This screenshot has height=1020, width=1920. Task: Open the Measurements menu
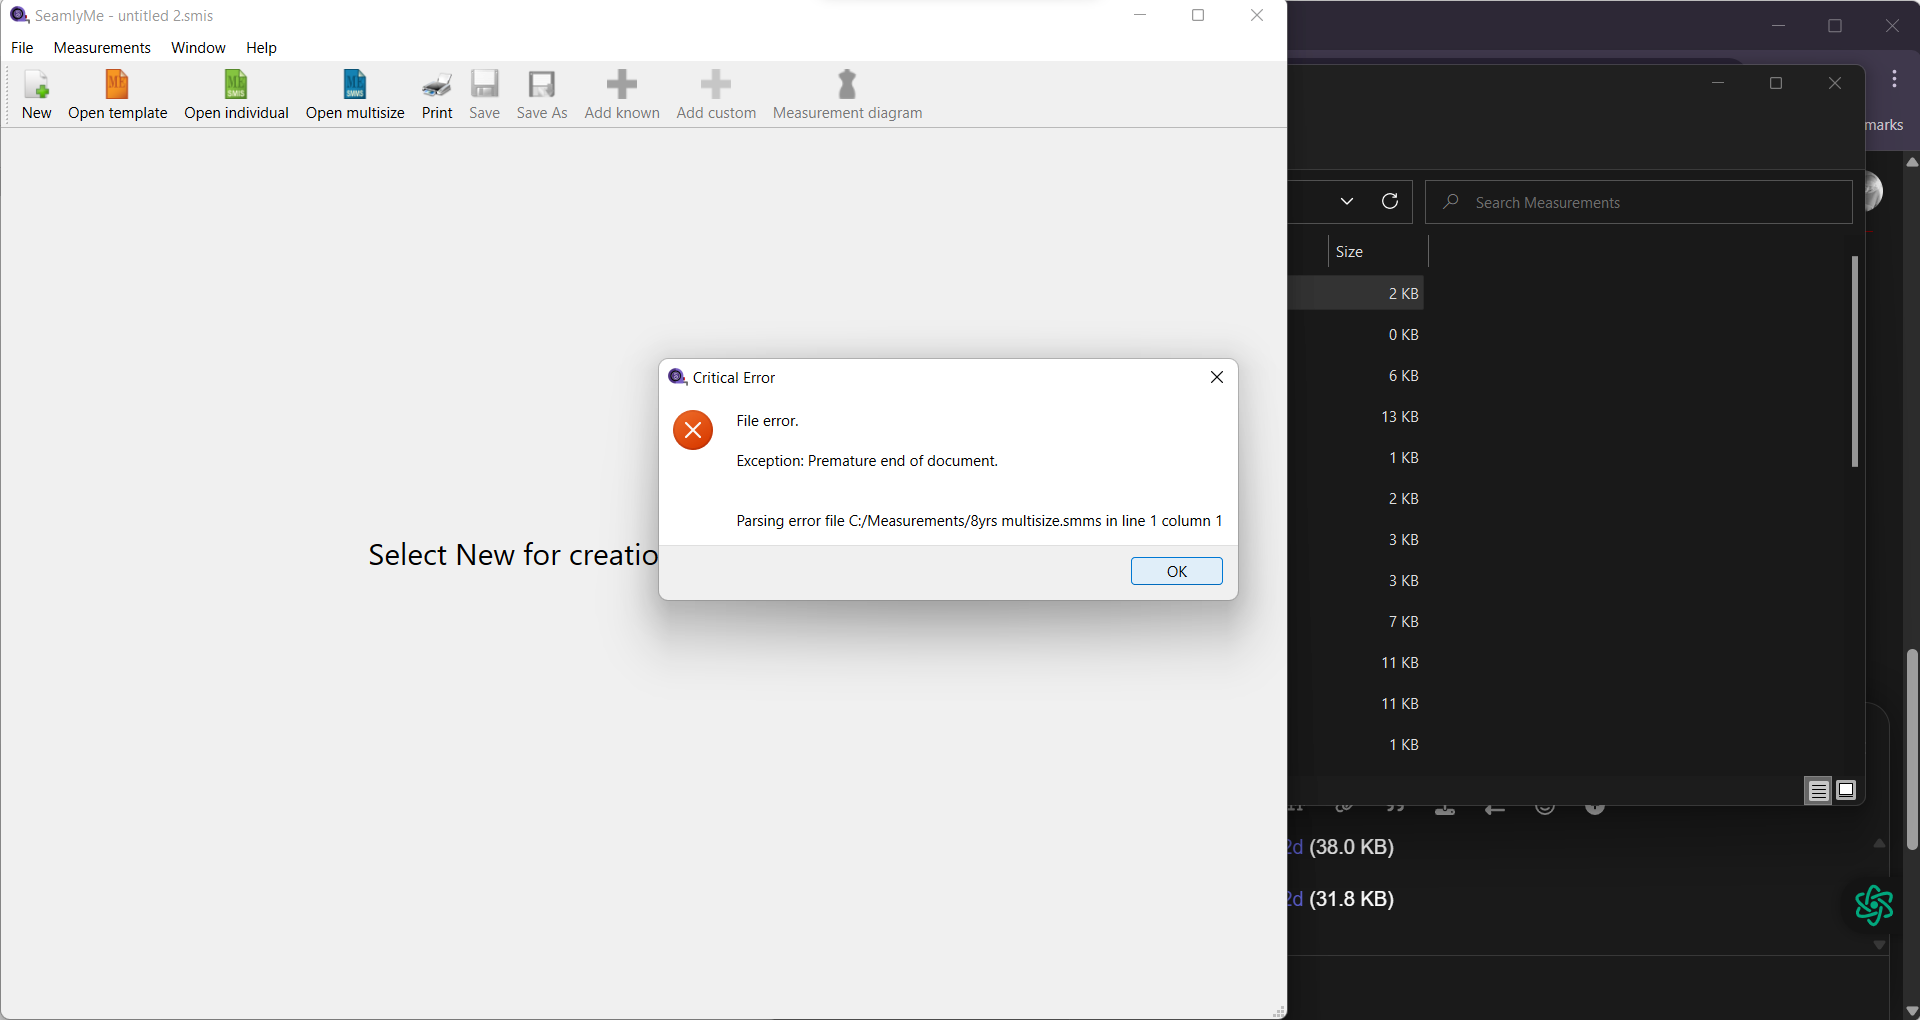tap(102, 48)
